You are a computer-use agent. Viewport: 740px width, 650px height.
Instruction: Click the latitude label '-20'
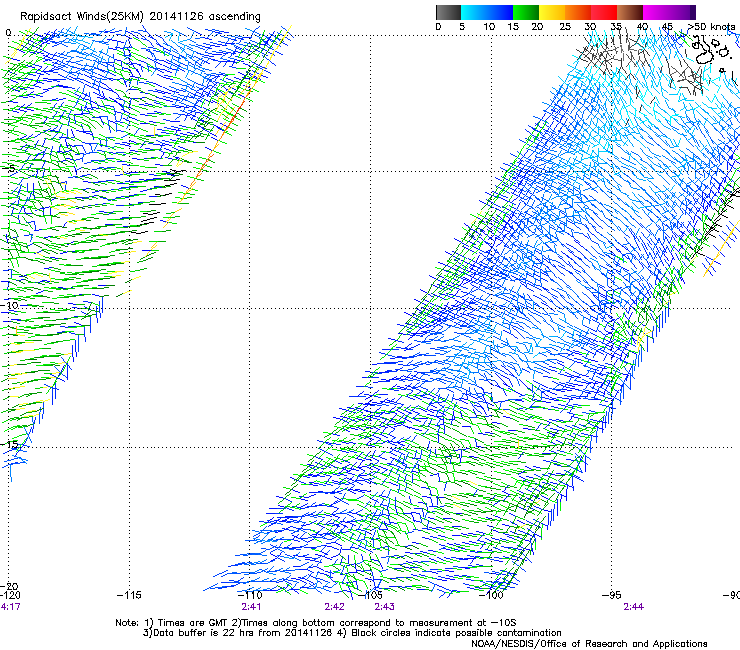9,586
